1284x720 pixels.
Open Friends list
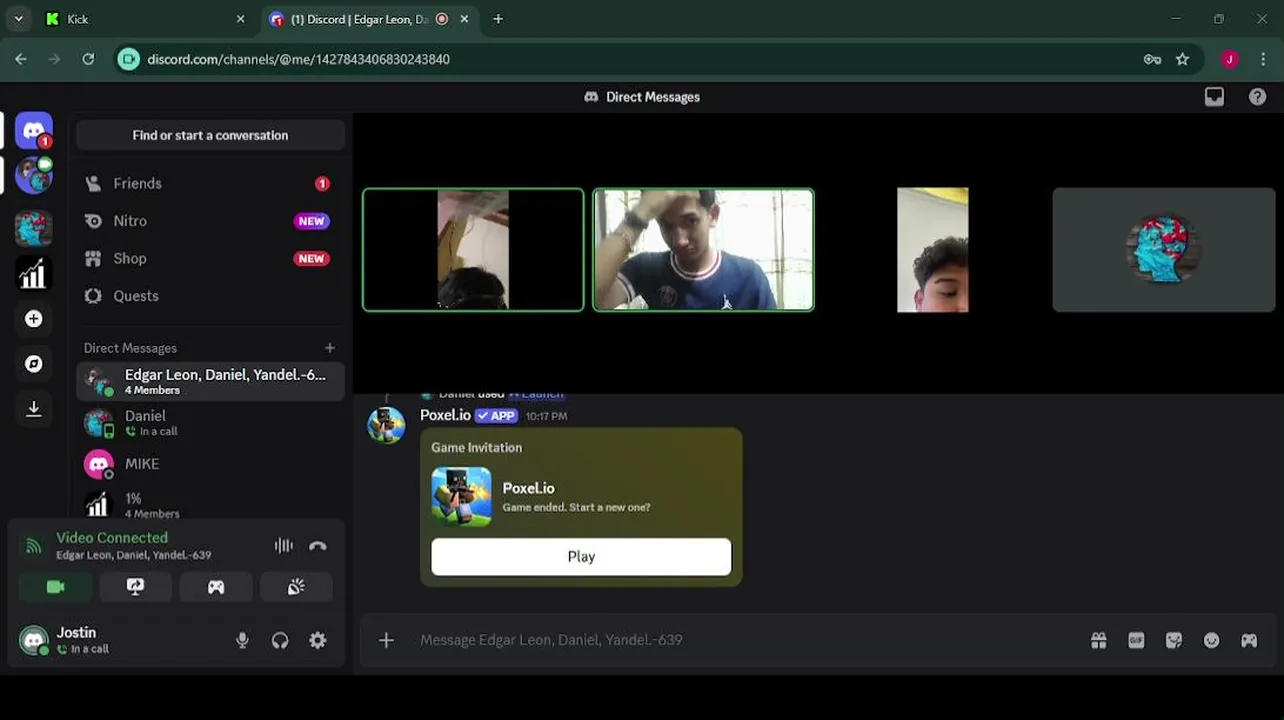click(210, 184)
